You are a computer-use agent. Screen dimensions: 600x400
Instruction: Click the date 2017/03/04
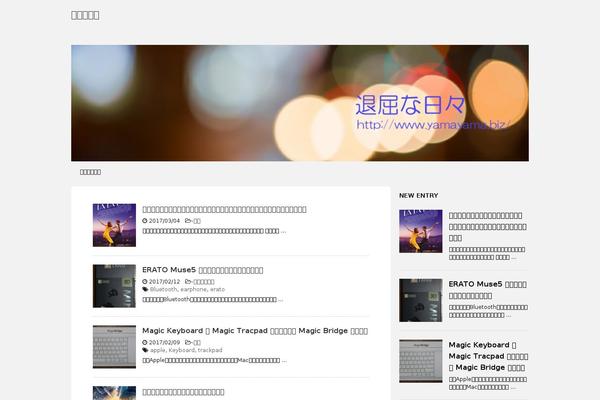(x=164, y=221)
